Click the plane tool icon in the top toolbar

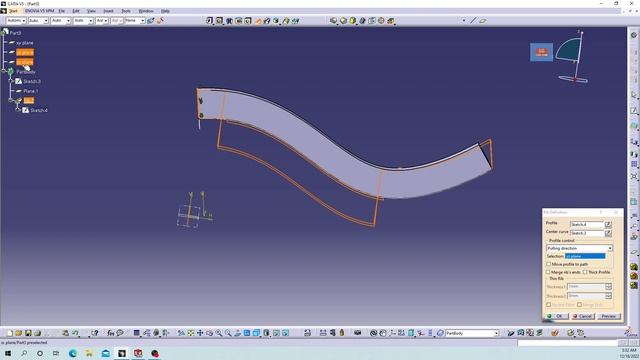point(483,20)
